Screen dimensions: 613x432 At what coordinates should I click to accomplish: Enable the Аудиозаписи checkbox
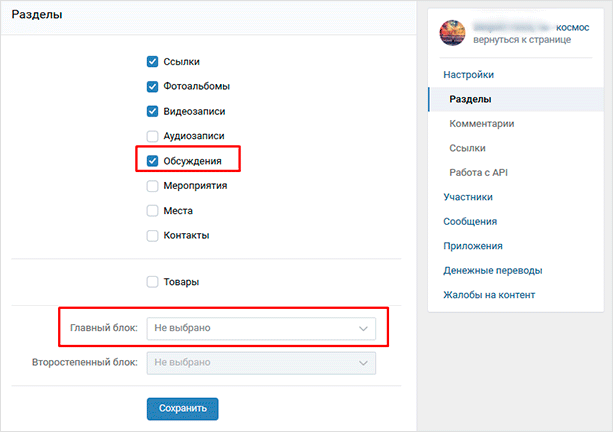153,136
